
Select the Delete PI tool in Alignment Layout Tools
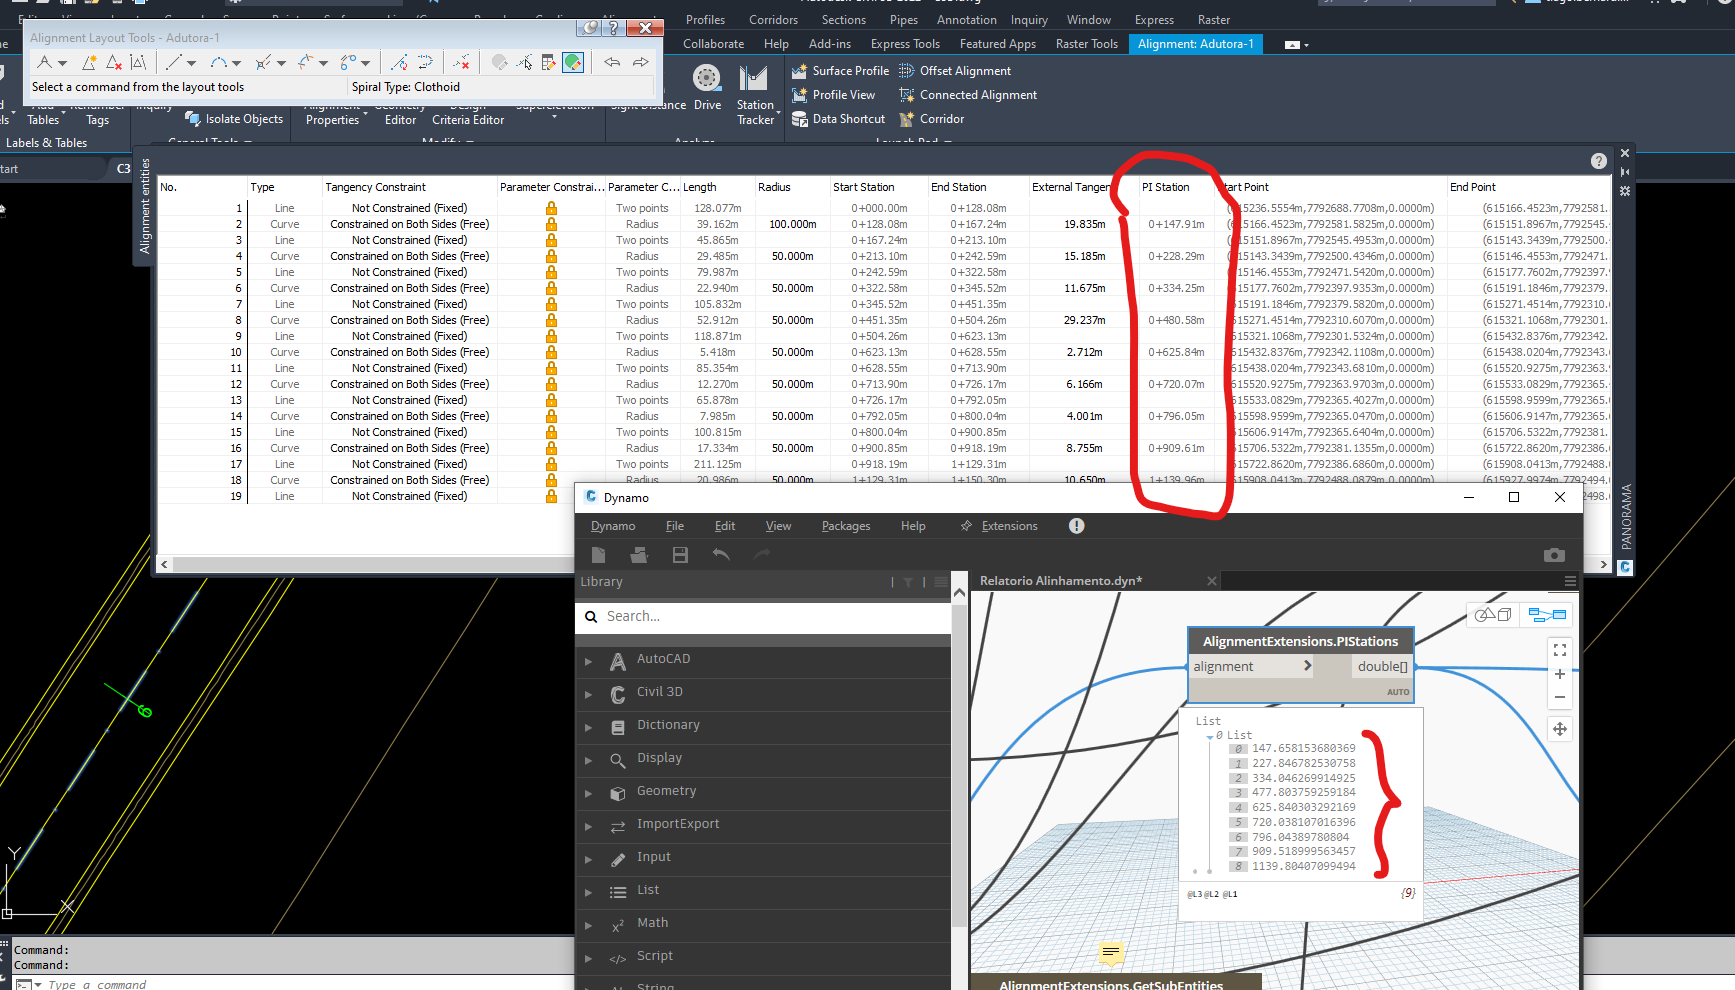click(x=114, y=63)
